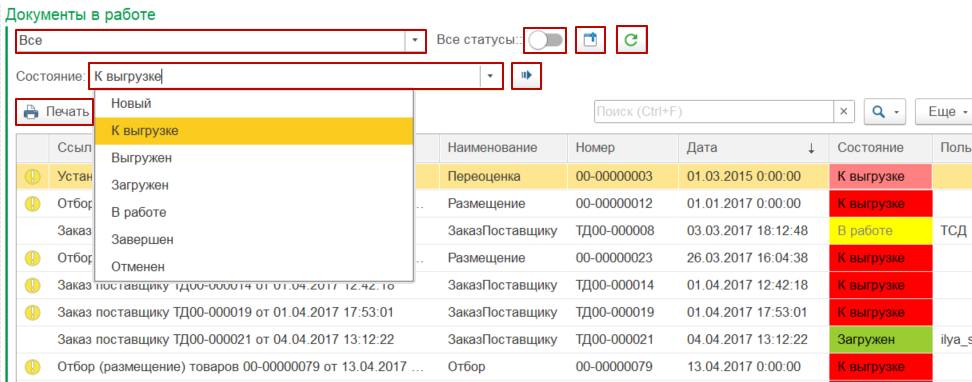Click the ЗаказПоставщику cell in row ТД00-000014
Image resolution: width=972 pixels, height=382 pixels.
tap(503, 285)
